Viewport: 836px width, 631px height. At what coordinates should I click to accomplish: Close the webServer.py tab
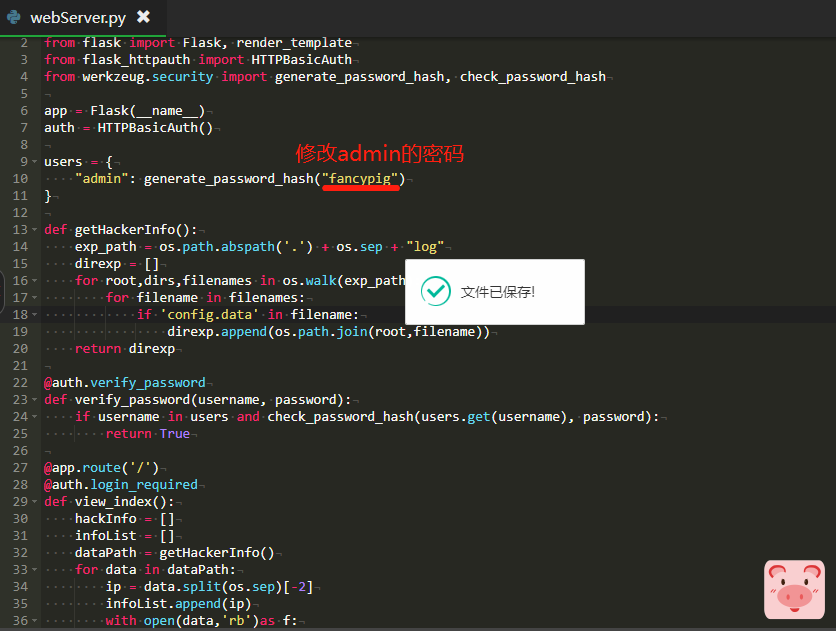click(x=143, y=17)
